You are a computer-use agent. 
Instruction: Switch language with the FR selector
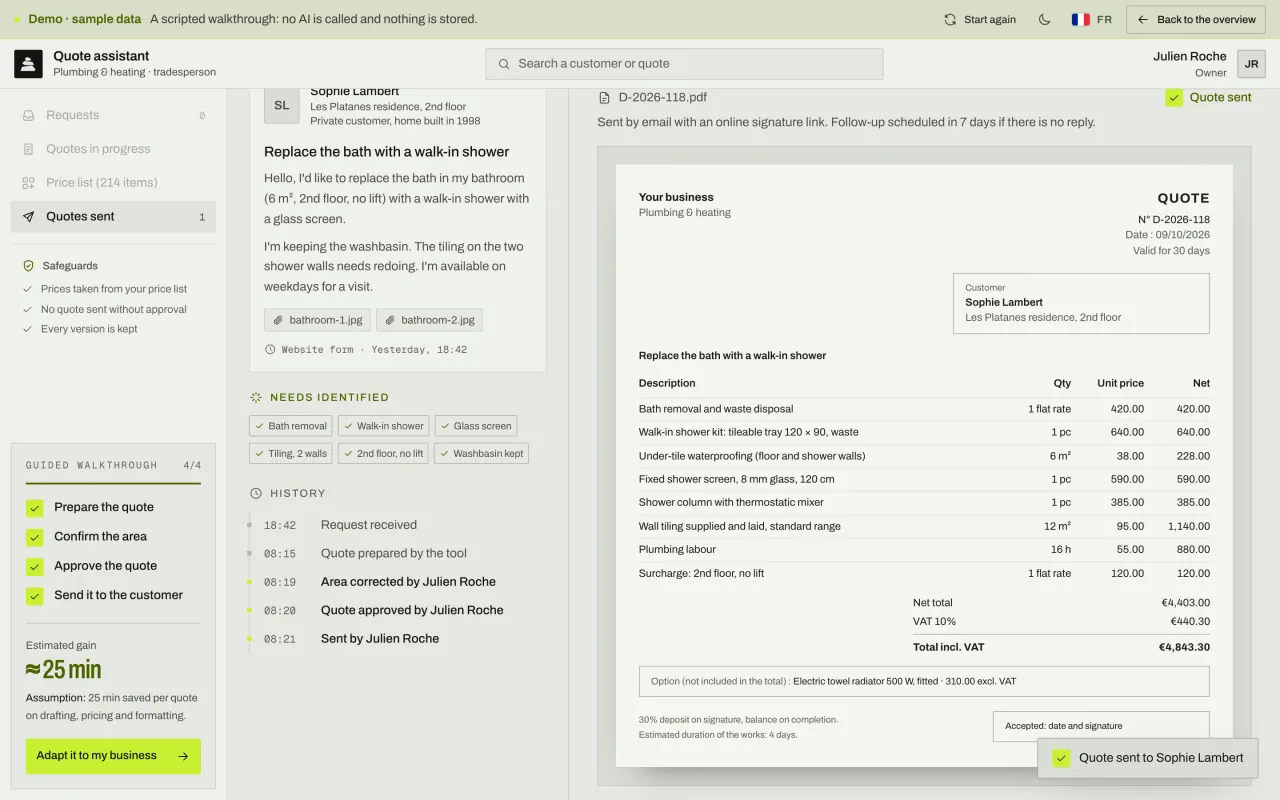tap(1091, 19)
